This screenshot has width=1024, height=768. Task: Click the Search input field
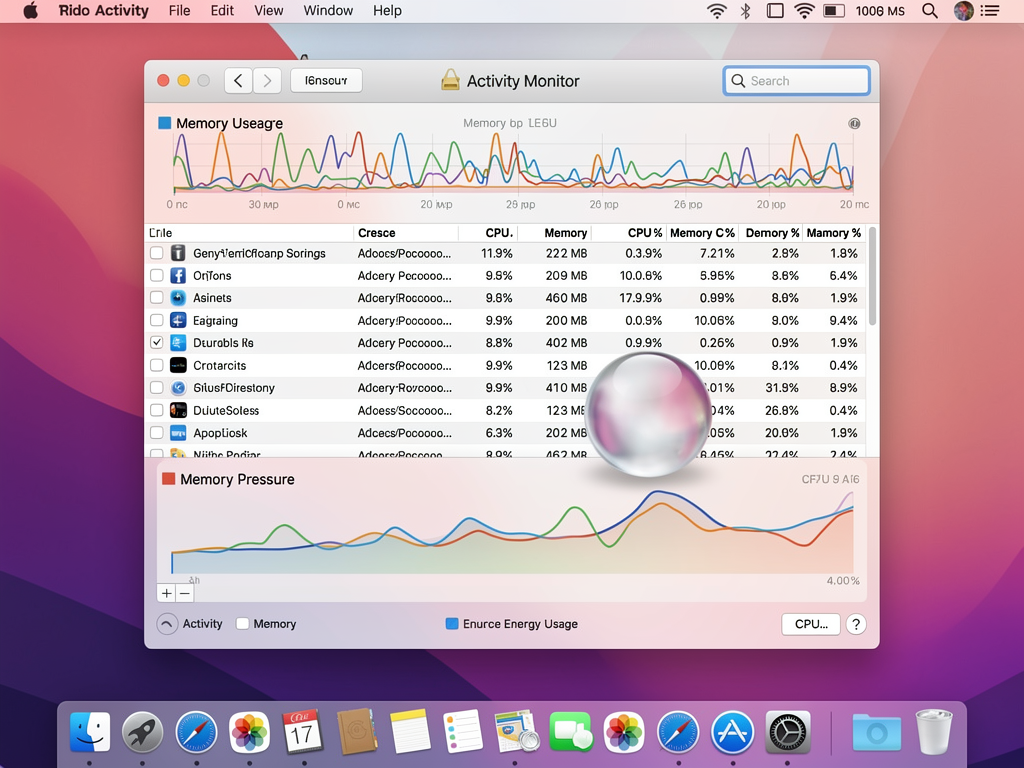[x=796, y=80]
